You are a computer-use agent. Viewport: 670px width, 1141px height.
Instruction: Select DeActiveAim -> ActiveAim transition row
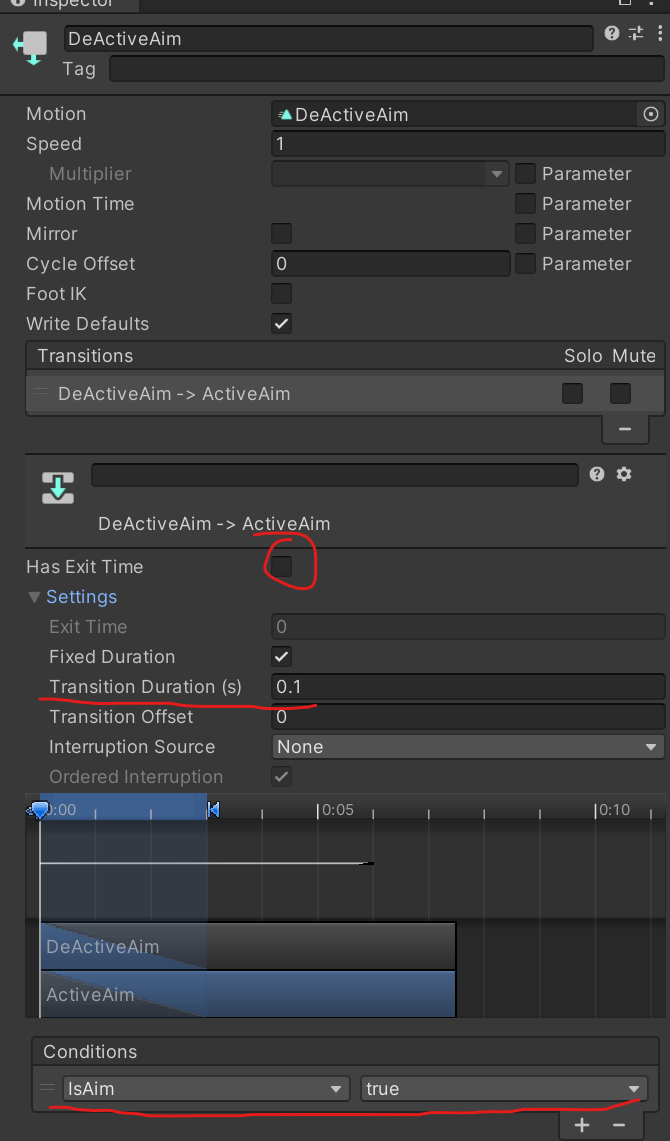174,394
